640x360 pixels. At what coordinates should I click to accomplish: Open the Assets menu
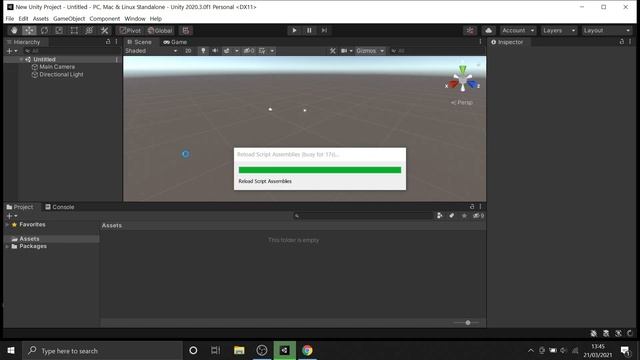[x=40, y=19]
